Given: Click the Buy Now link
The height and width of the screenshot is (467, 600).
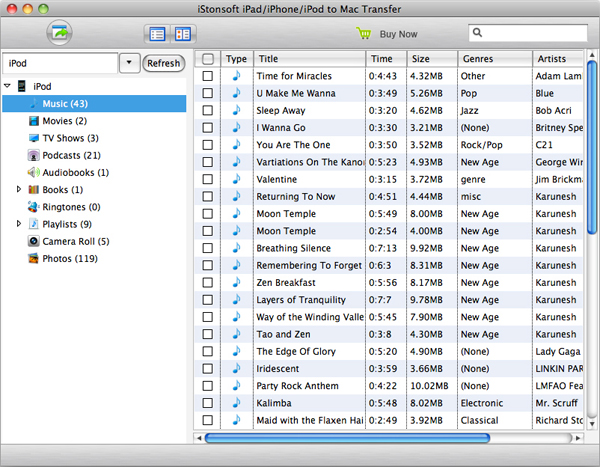Looking at the screenshot, I should pyautogui.click(x=398, y=34).
